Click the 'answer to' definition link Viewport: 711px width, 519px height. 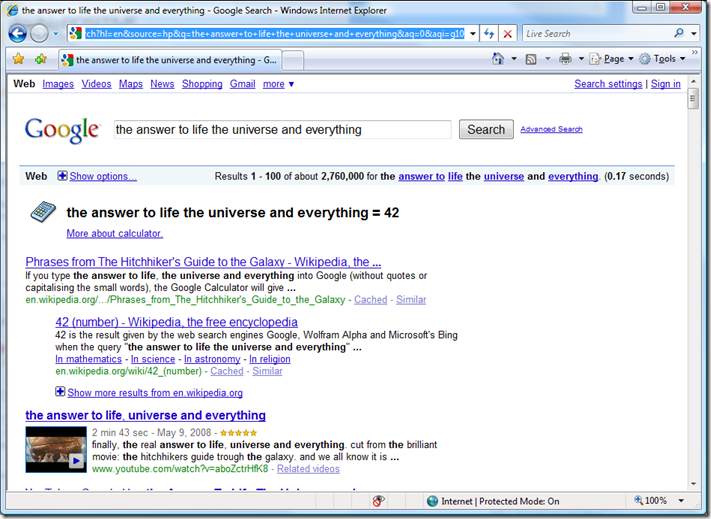coord(421,176)
